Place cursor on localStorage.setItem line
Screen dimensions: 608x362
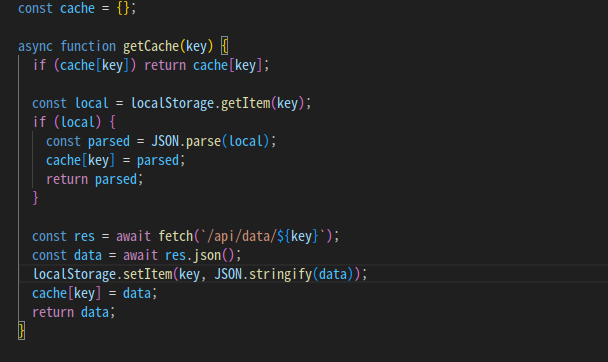click(x=200, y=274)
